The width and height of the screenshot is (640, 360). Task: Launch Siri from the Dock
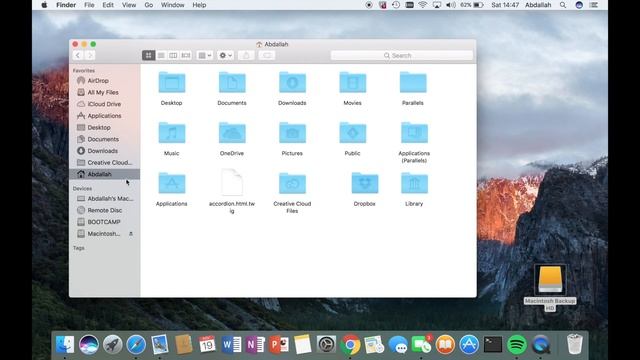89,345
